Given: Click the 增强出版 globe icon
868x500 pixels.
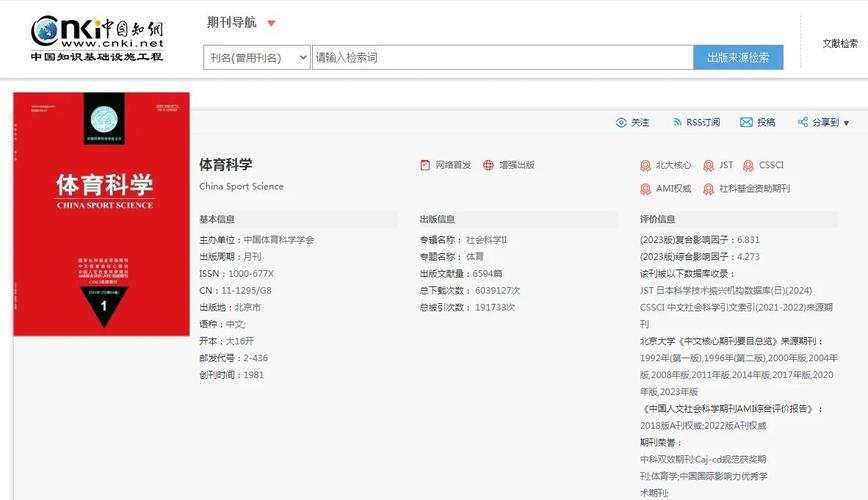Looking at the screenshot, I should 488,165.
